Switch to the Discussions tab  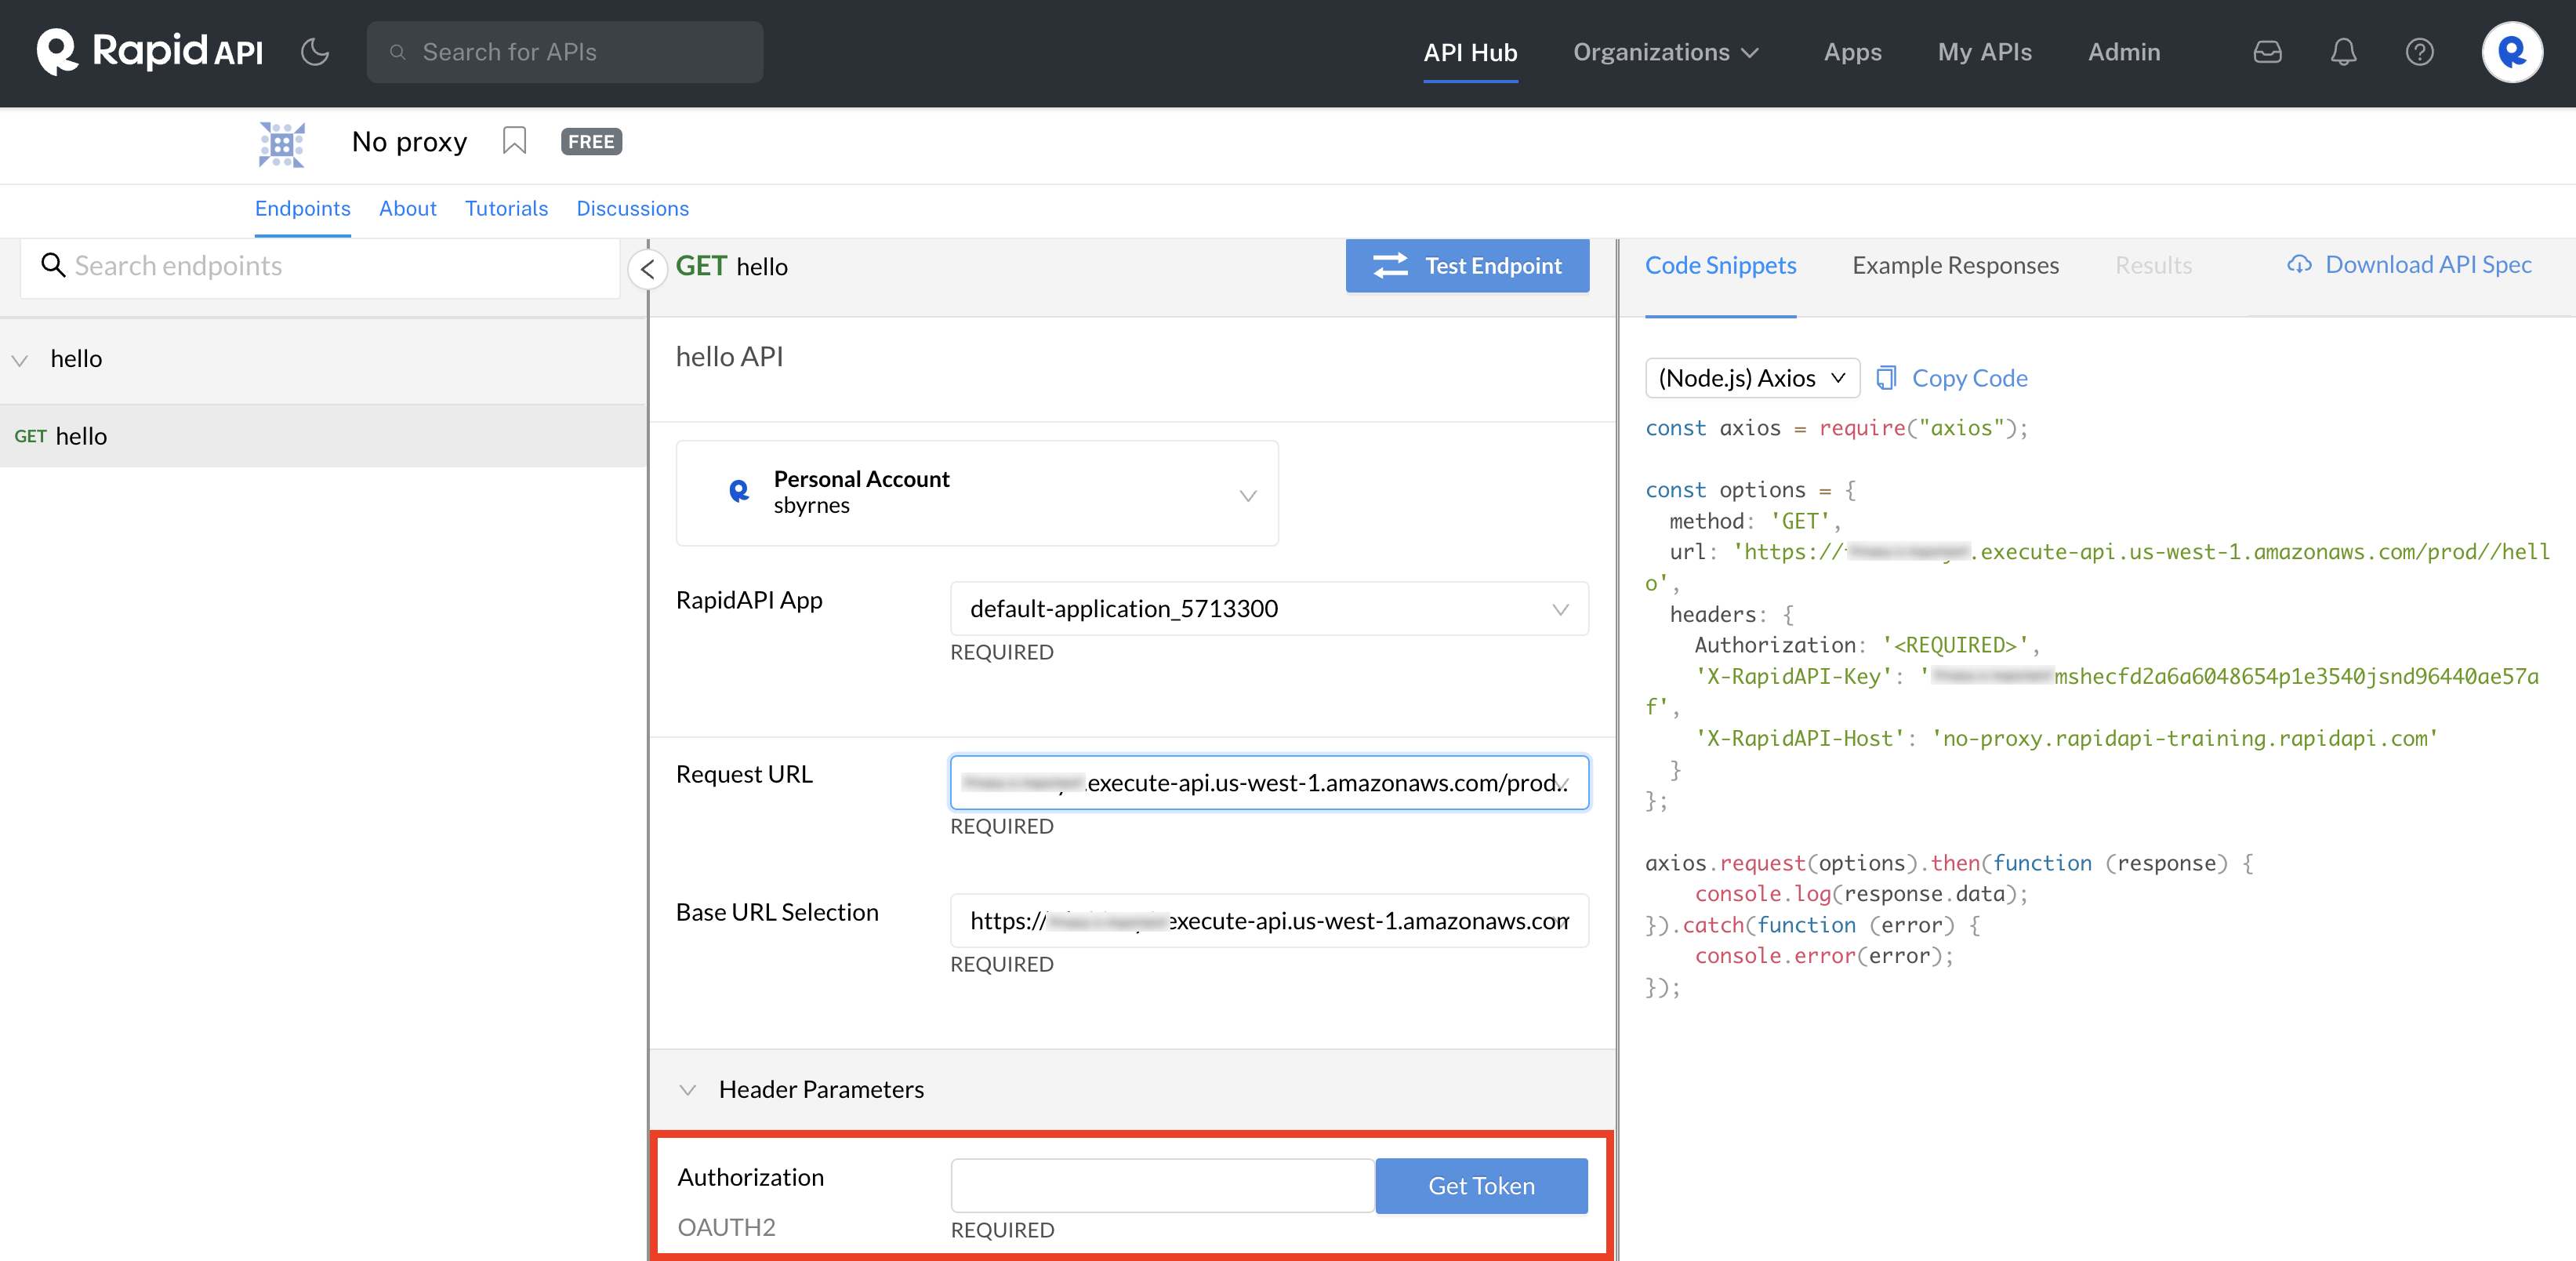point(632,208)
